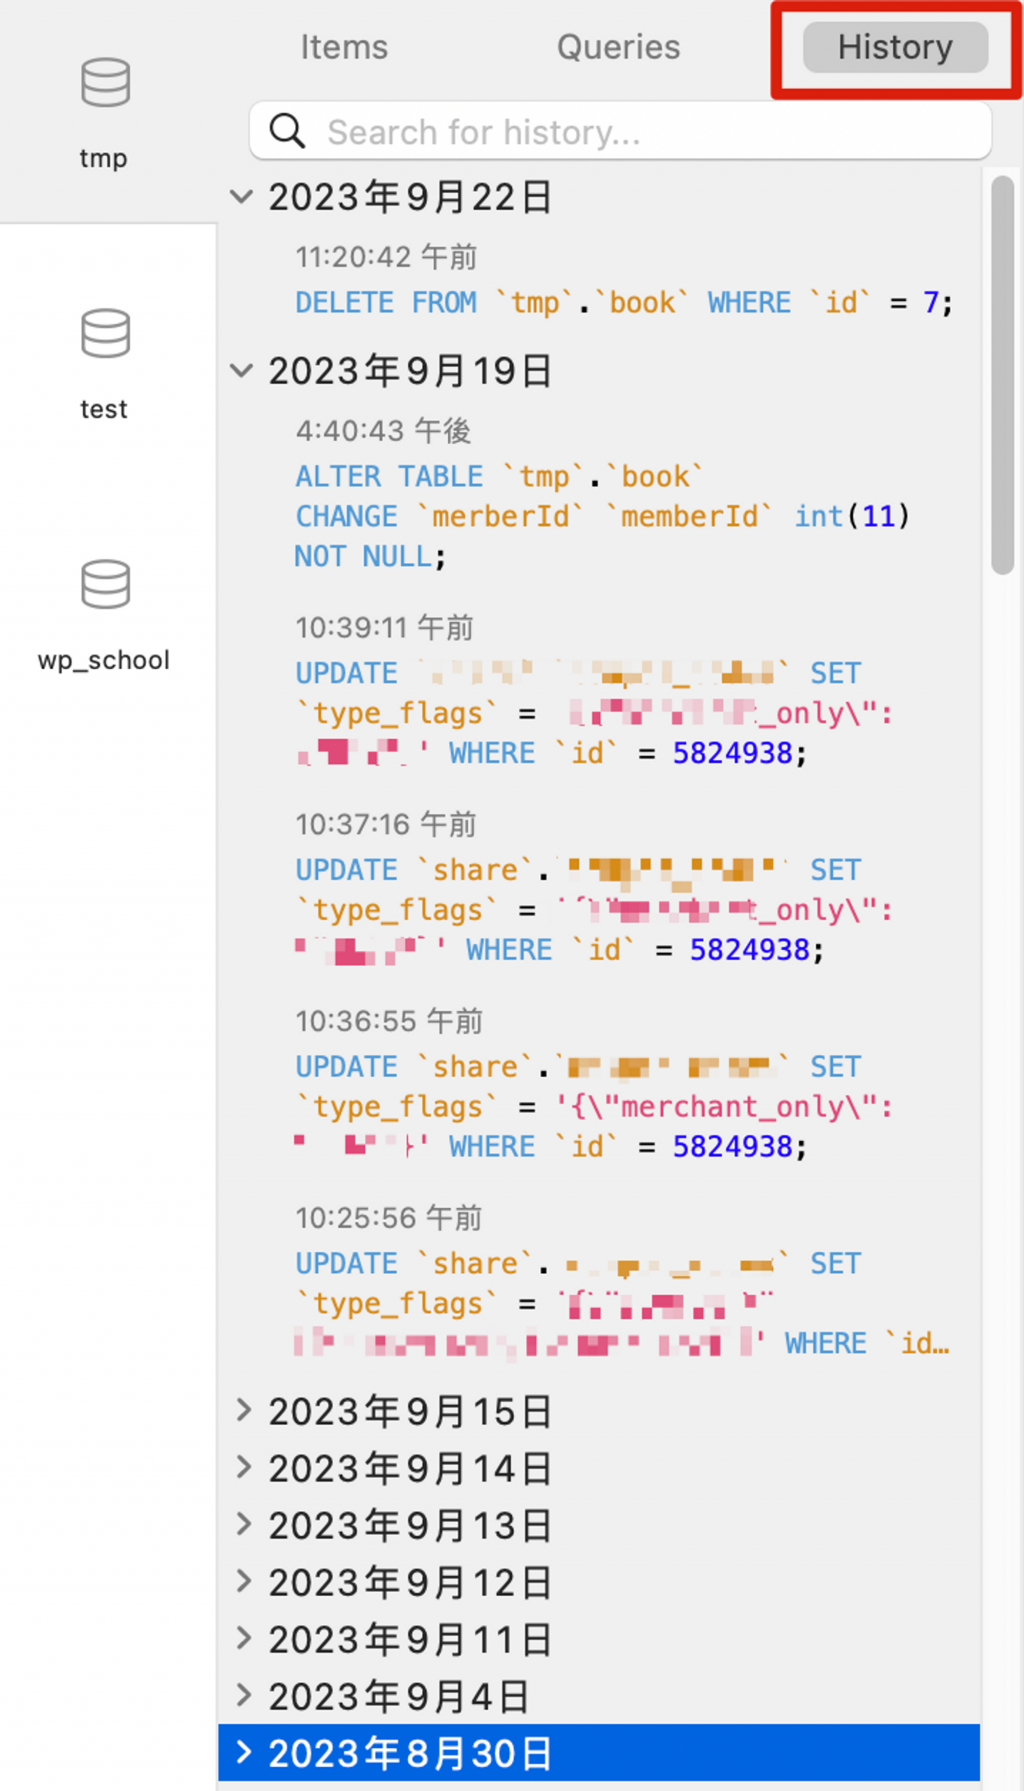Select the DELETE FROM tmp.book query
This screenshot has width=1024, height=1791.
[624, 302]
